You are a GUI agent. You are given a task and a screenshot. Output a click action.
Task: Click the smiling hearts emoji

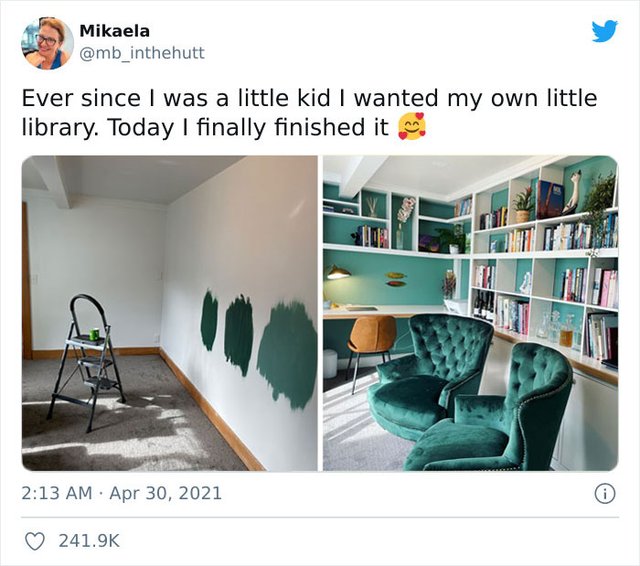412,127
